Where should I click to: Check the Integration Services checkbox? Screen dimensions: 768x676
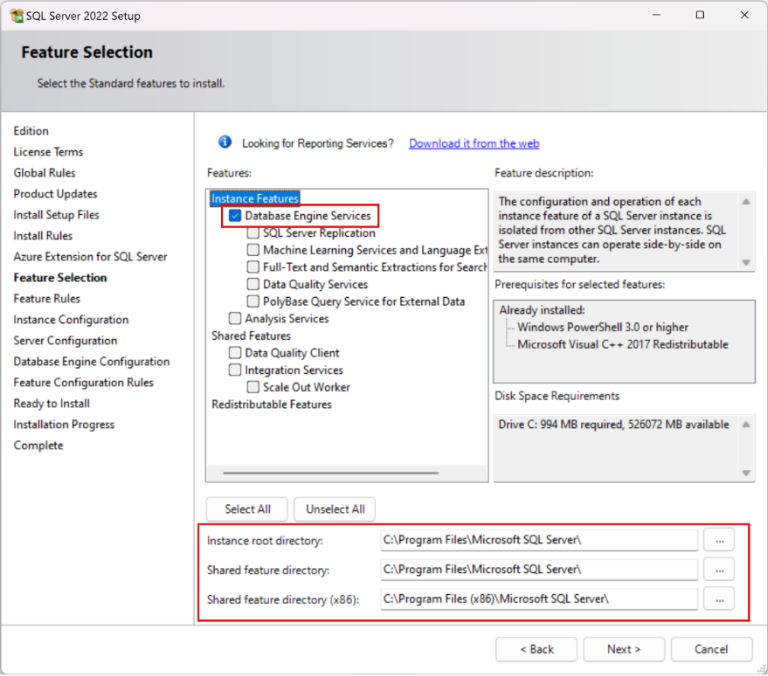point(235,370)
